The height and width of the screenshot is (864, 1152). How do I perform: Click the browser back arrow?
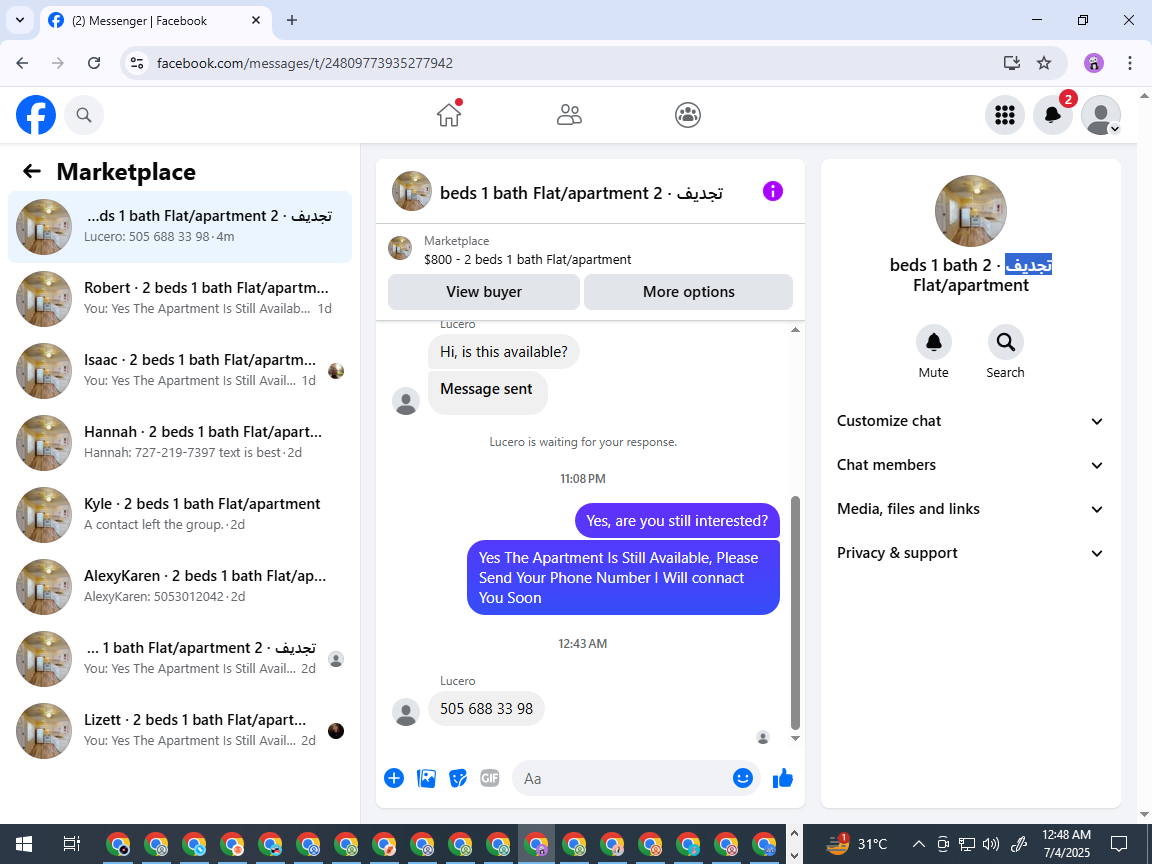[22, 63]
